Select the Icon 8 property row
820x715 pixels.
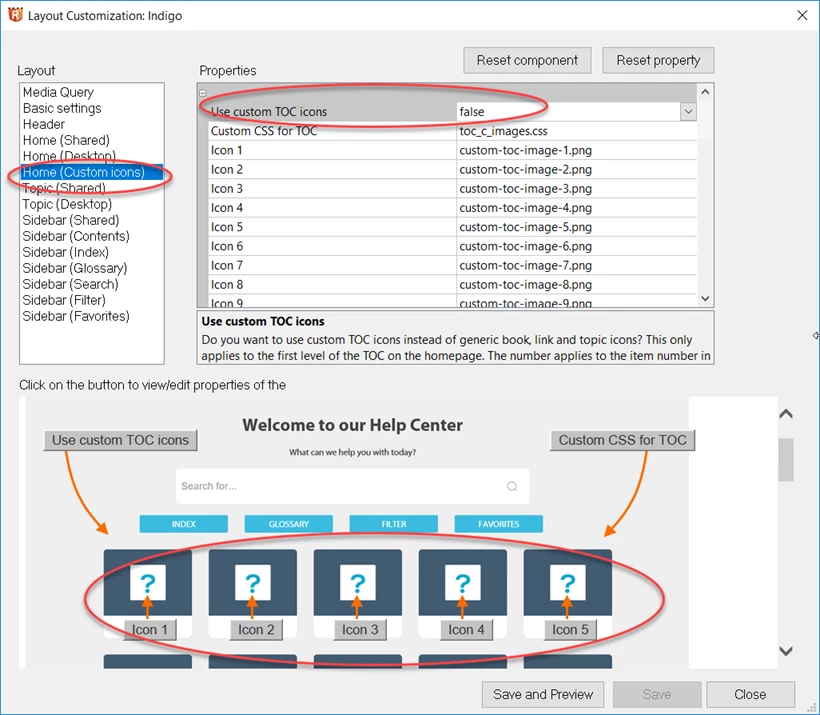pyautogui.click(x=453, y=285)
